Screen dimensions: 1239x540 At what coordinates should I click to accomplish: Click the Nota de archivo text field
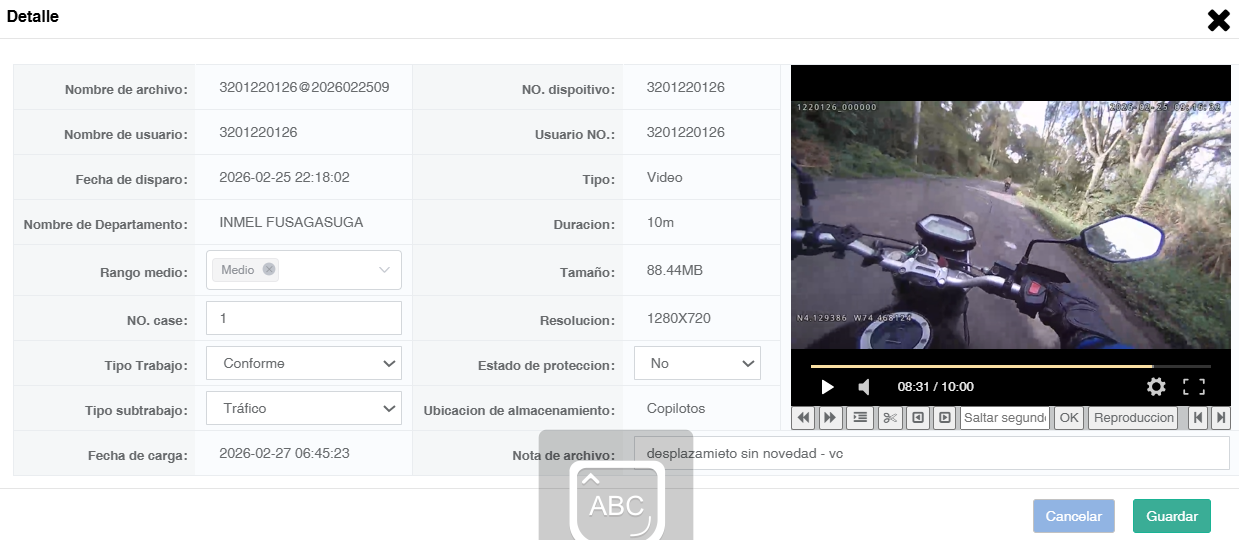[x=931, y=453]
